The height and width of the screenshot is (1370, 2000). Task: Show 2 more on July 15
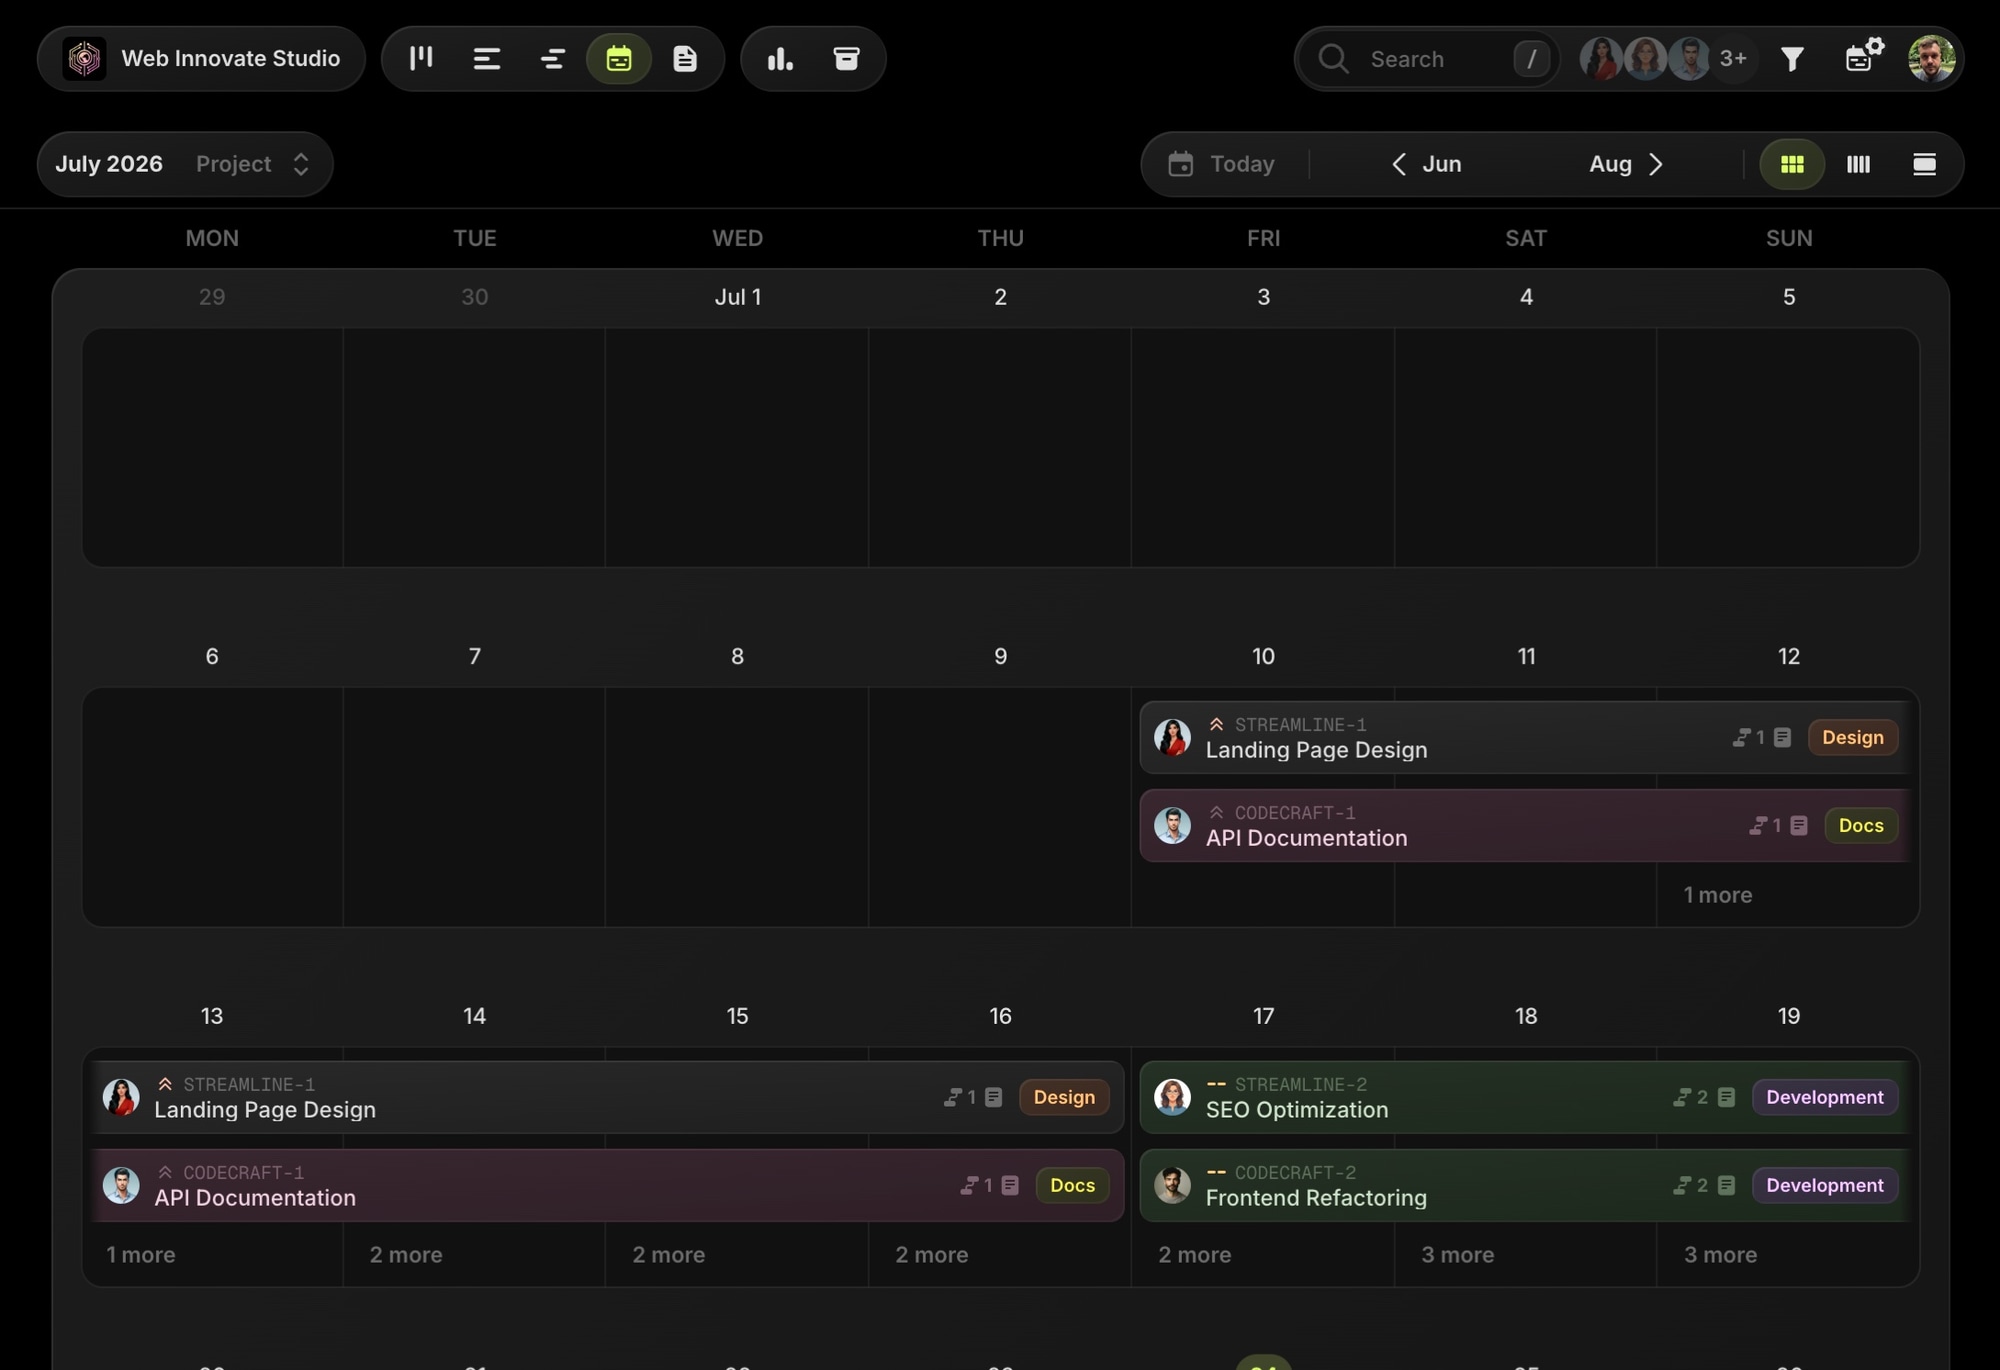(x=668, y=1255)
